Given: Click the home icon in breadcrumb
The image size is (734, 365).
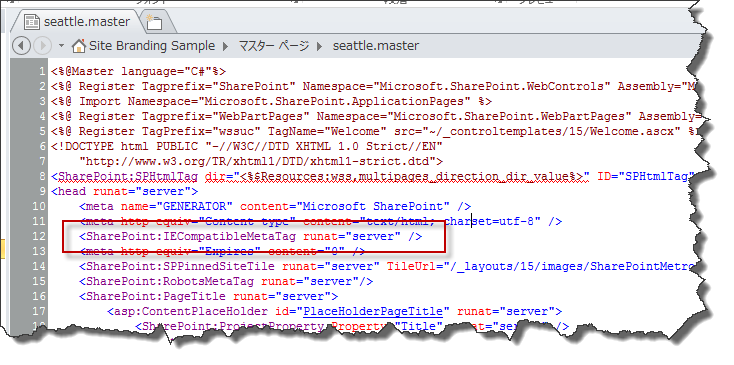Looking at the screenshot, I should [79, 46].
